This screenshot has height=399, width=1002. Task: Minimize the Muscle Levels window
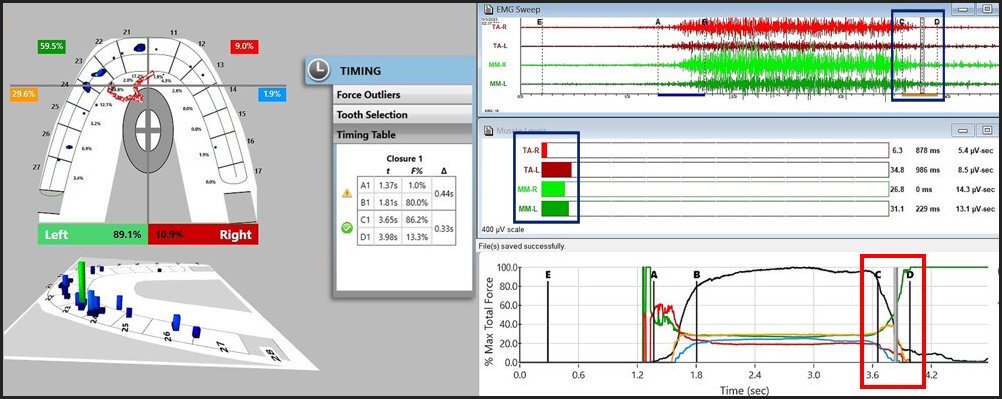pyautogui.click(x=962, y=131)
